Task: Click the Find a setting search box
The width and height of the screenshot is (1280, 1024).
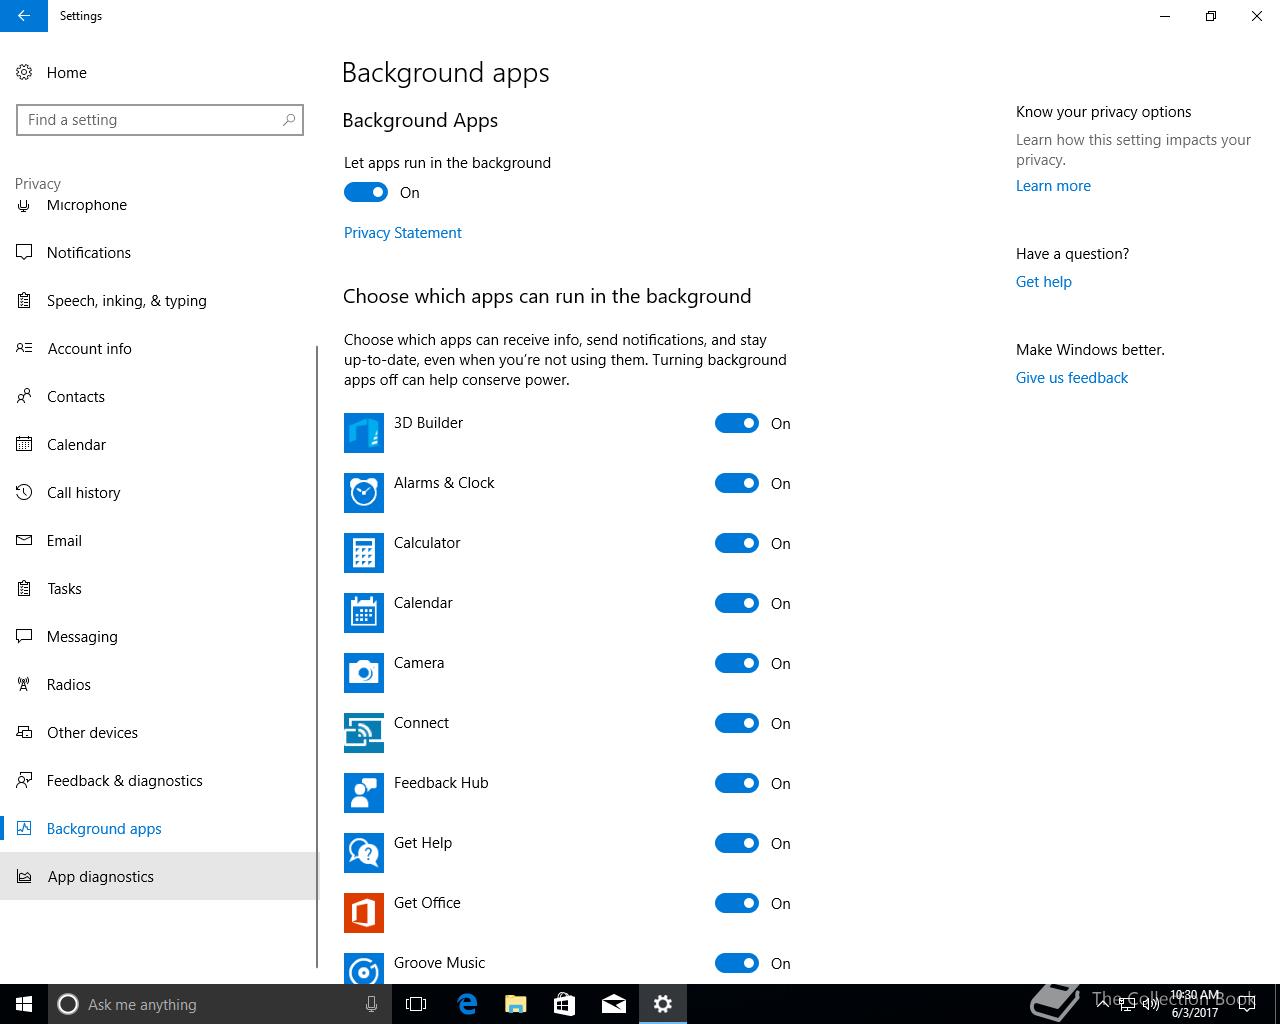Action: tap(150, 120)
